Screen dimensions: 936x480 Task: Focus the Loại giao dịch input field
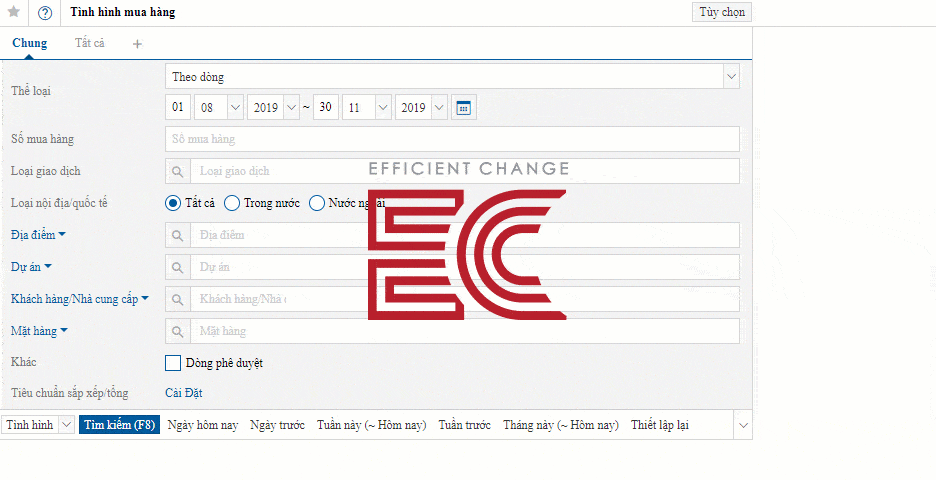(x=465, y=171)
